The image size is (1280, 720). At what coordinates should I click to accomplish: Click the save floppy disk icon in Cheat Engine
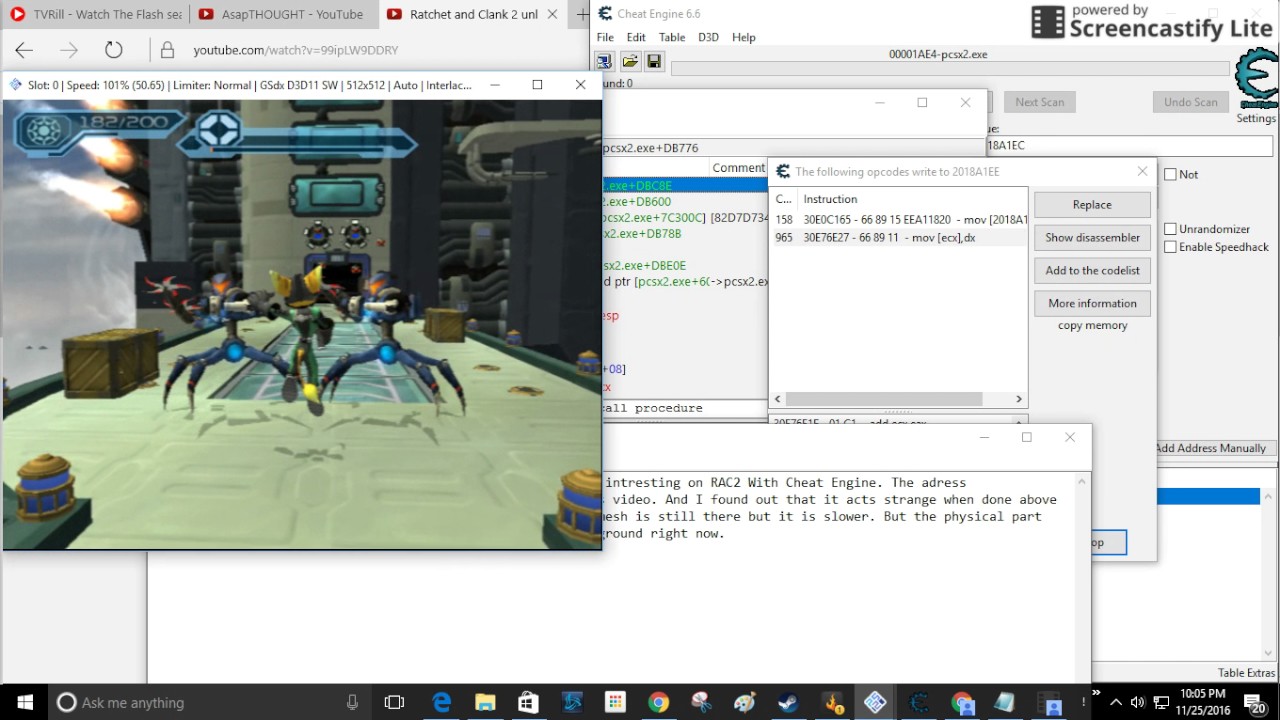[654, 61]
